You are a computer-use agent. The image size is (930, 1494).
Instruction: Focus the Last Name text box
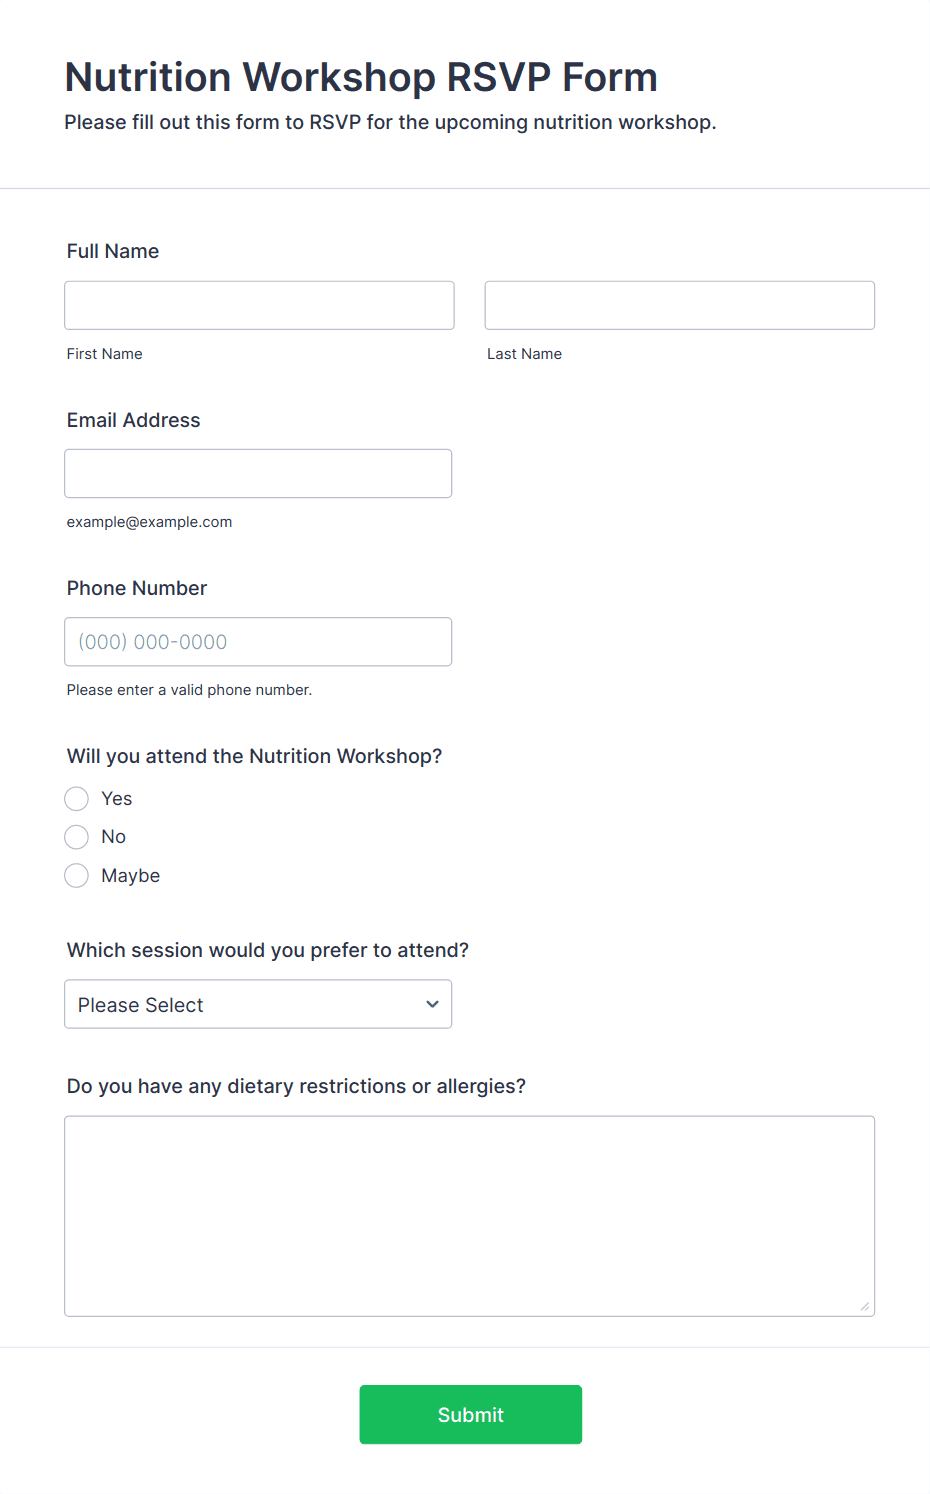(679, 305)
